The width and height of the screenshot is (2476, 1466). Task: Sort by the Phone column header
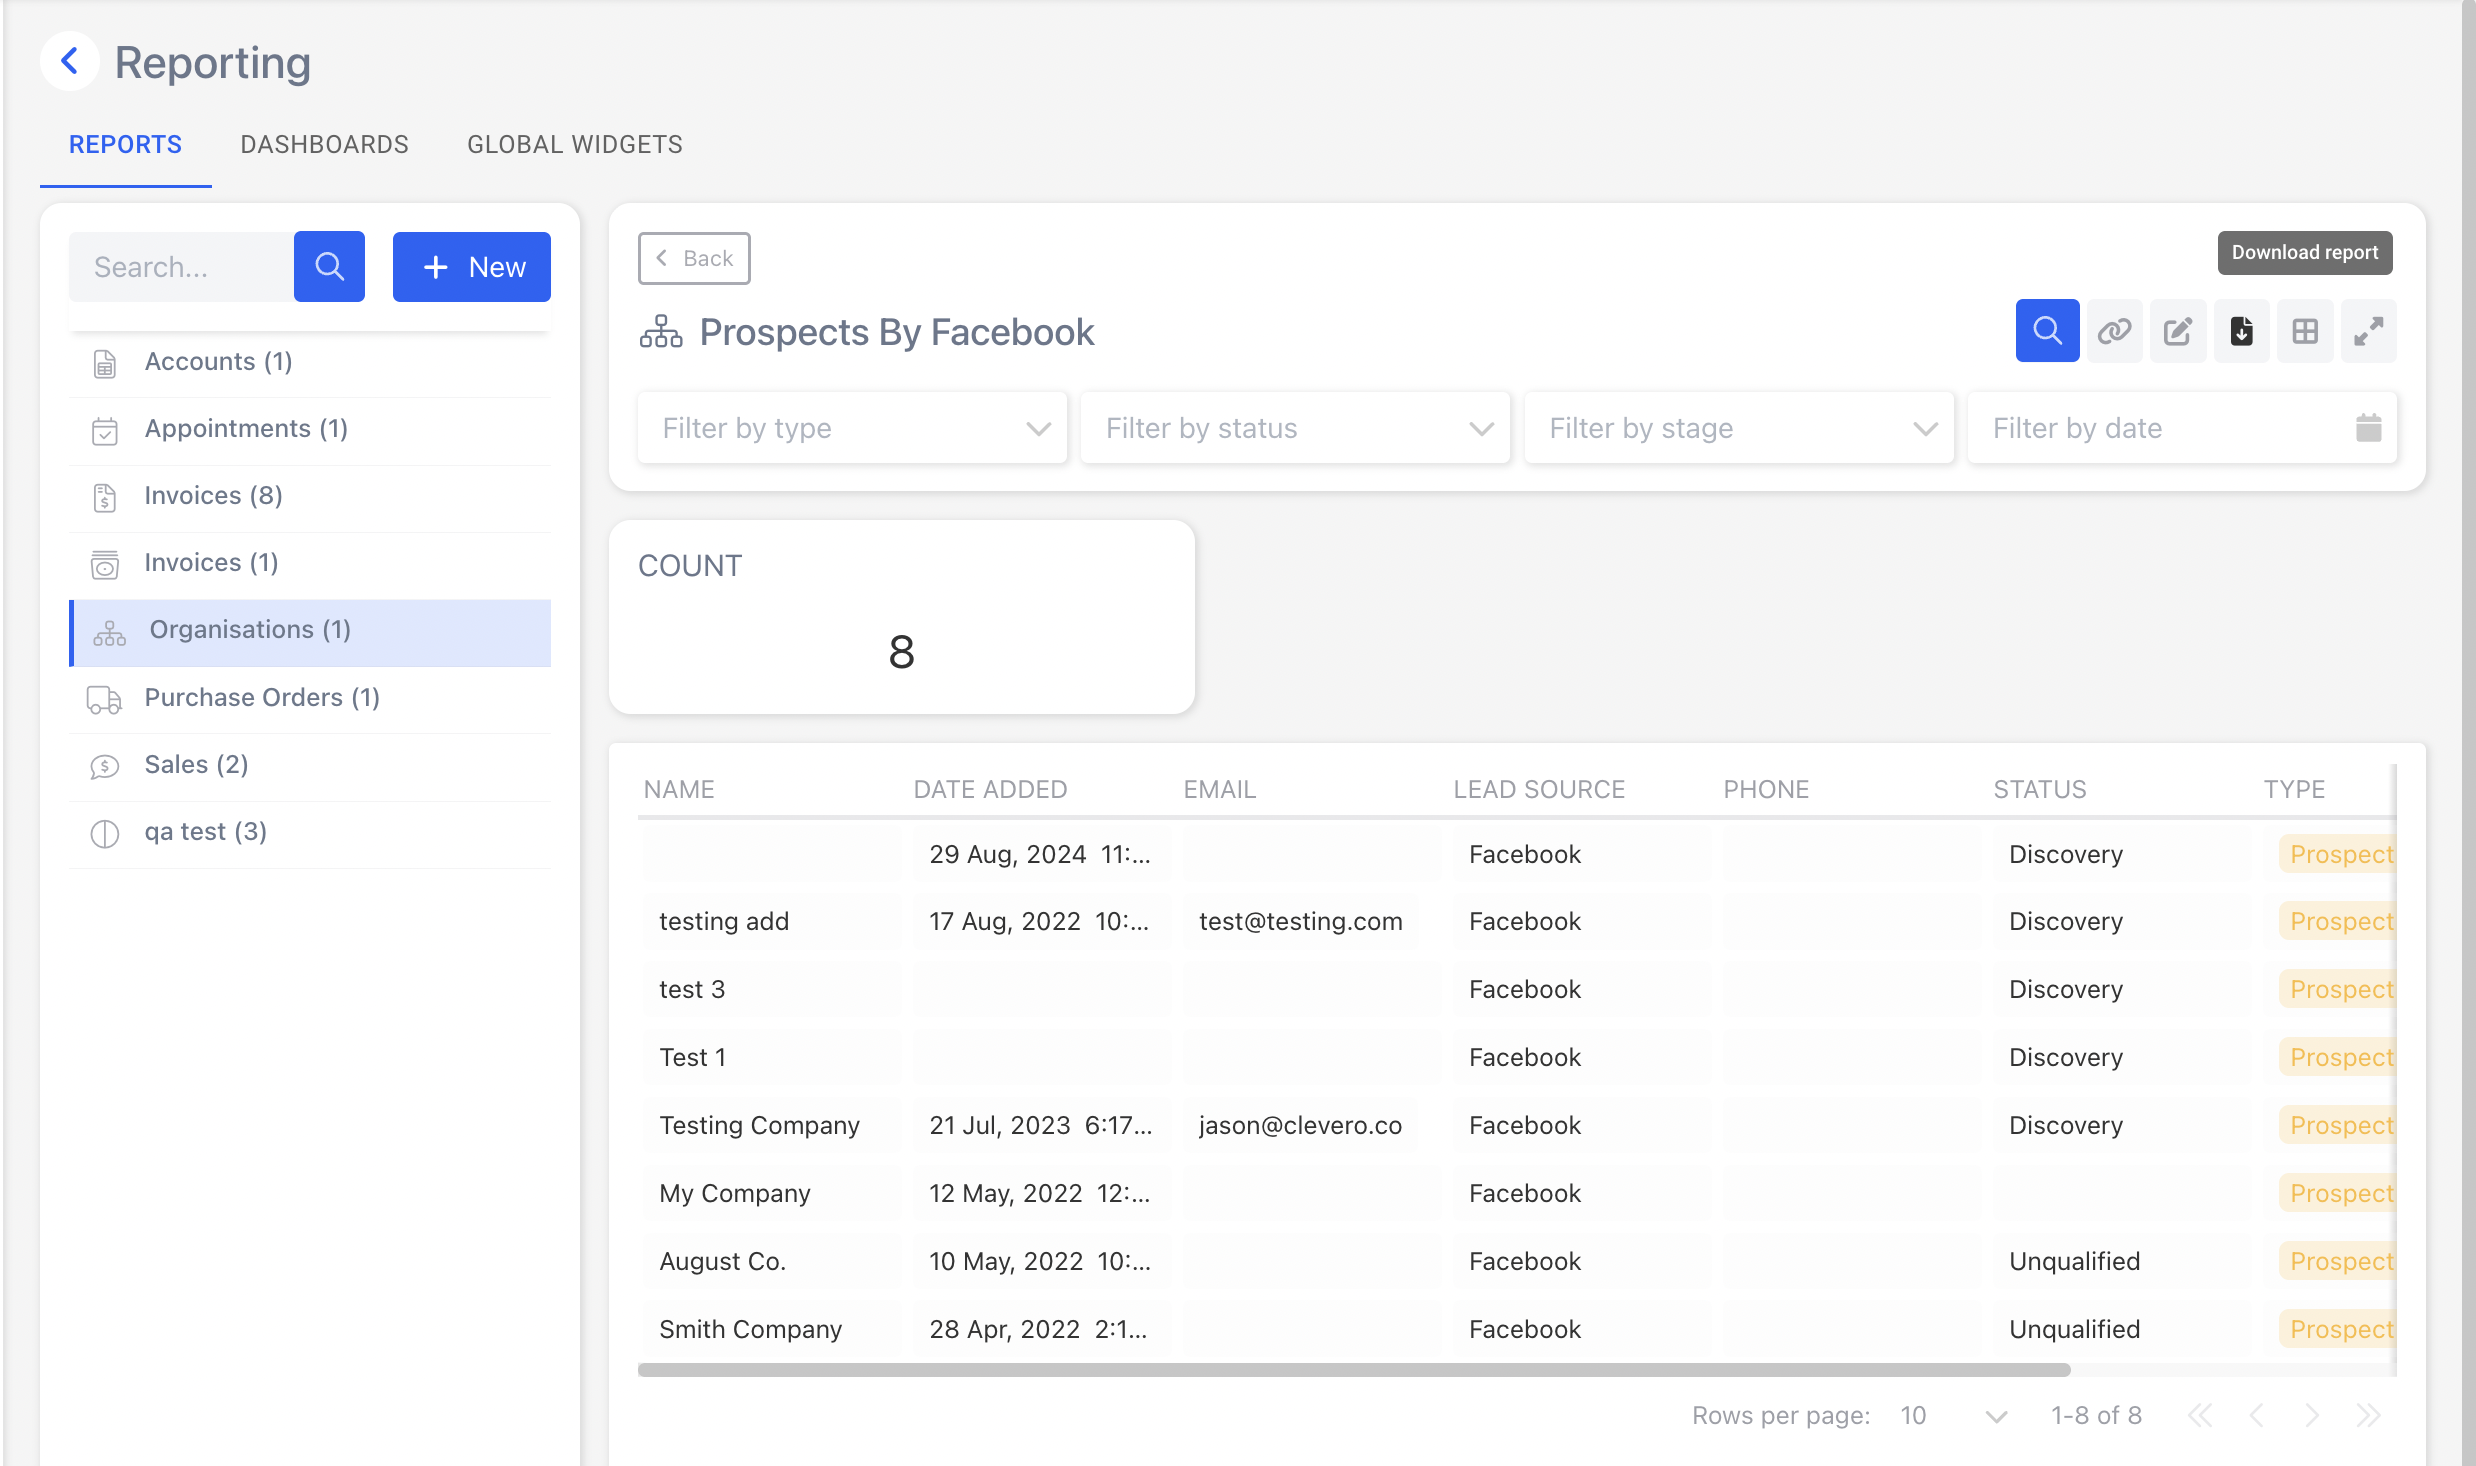(1766, 789)
